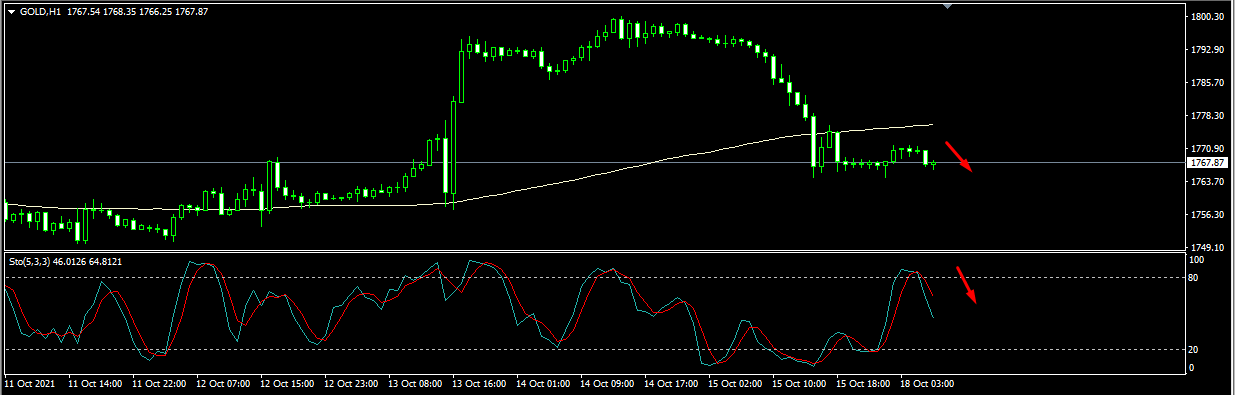The image size is (1235, 395).
Task: Click the 14 Oct 01:00 time label
Action: pyautogui.click(x=544, y=383)
